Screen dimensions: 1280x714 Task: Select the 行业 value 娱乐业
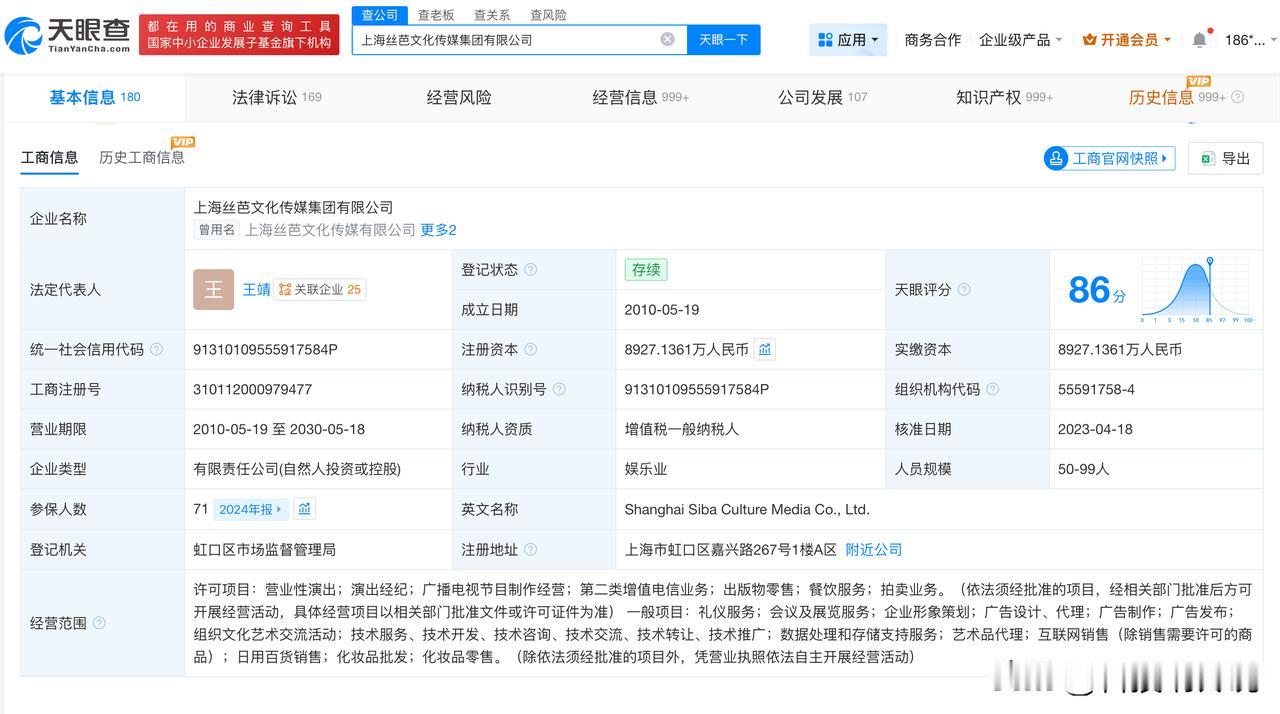(x=645, y=469)
